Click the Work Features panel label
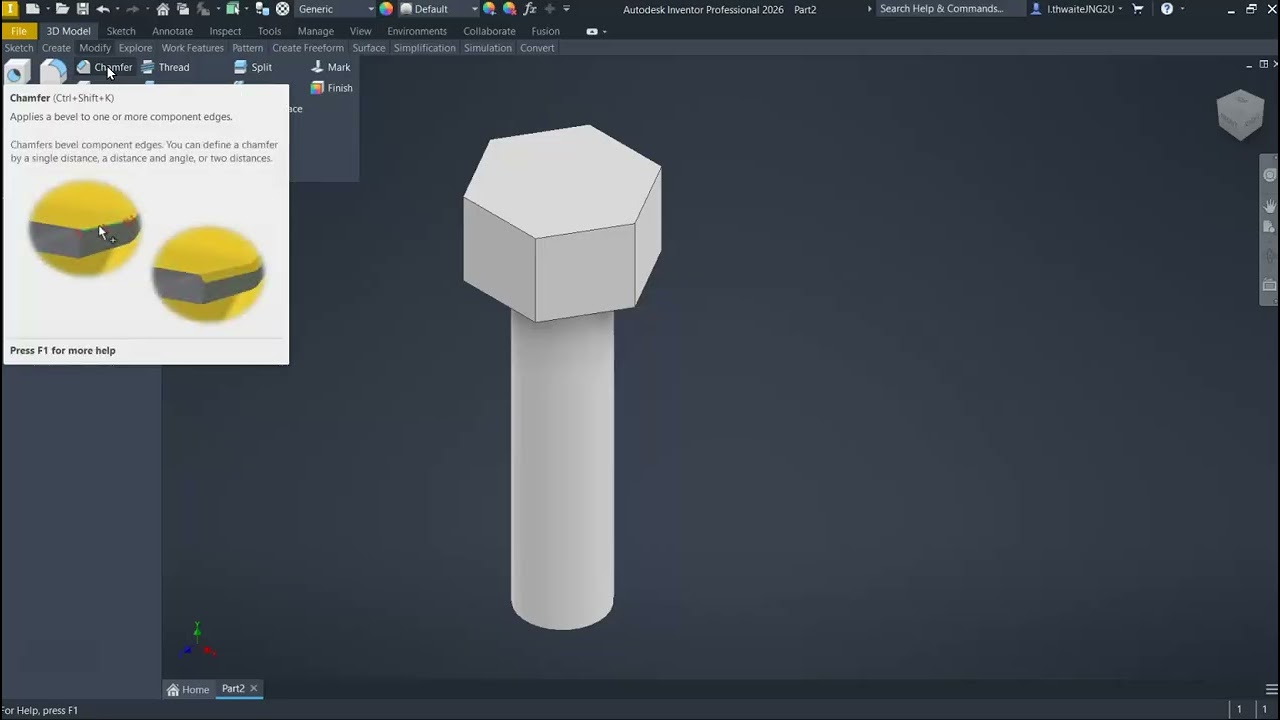1280x720 pixels. (192, 48)
